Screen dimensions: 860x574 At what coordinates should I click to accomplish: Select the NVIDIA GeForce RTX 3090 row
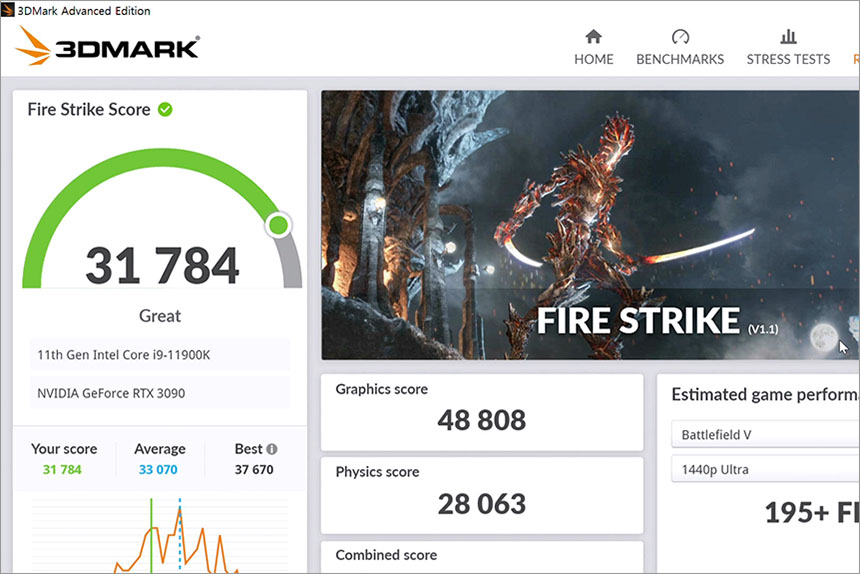point(160,393)
